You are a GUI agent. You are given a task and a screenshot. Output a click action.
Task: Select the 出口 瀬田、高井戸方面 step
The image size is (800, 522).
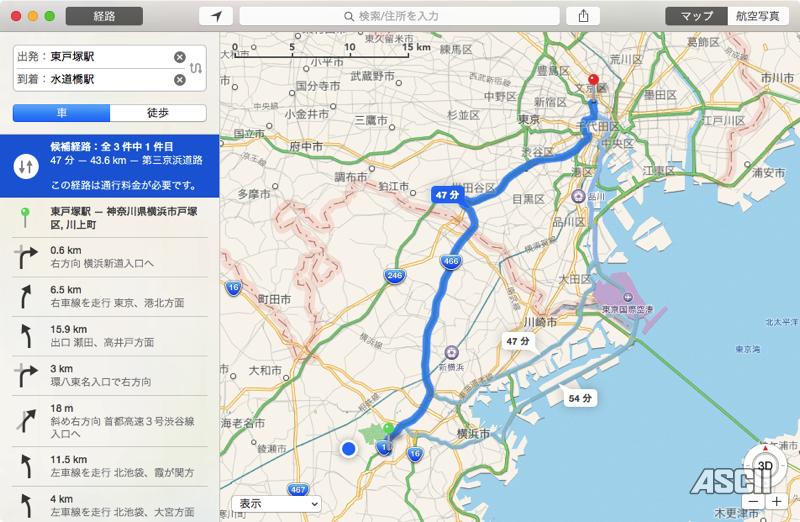tap(110, 336)
